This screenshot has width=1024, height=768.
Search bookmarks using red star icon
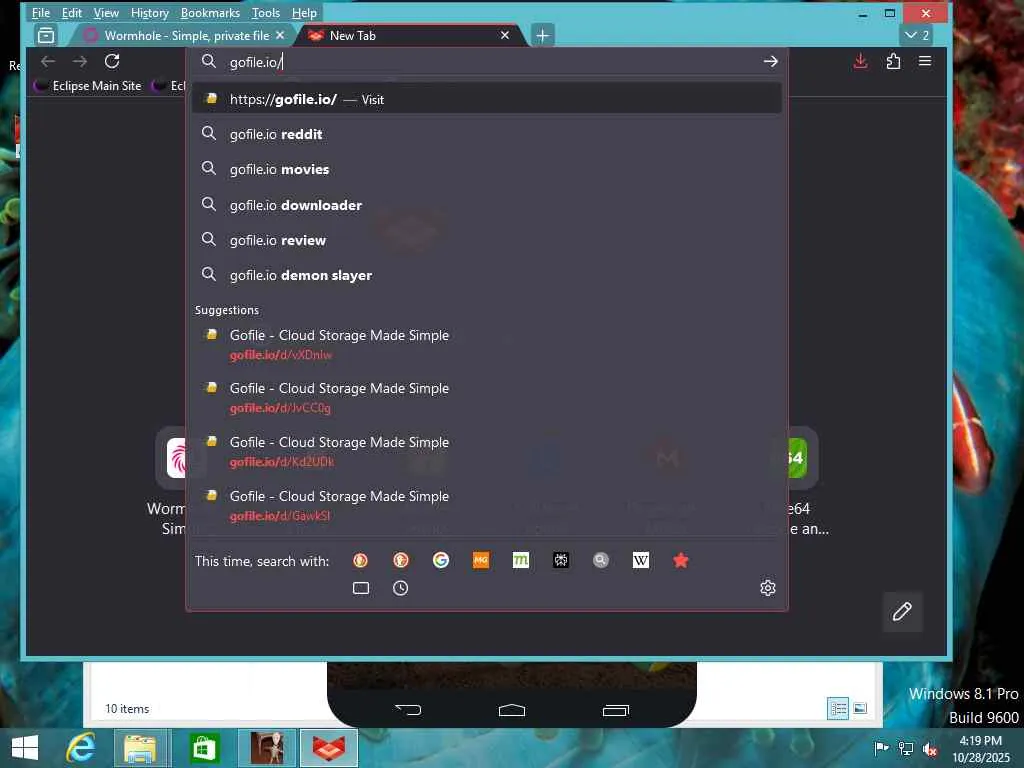point(680,560)
